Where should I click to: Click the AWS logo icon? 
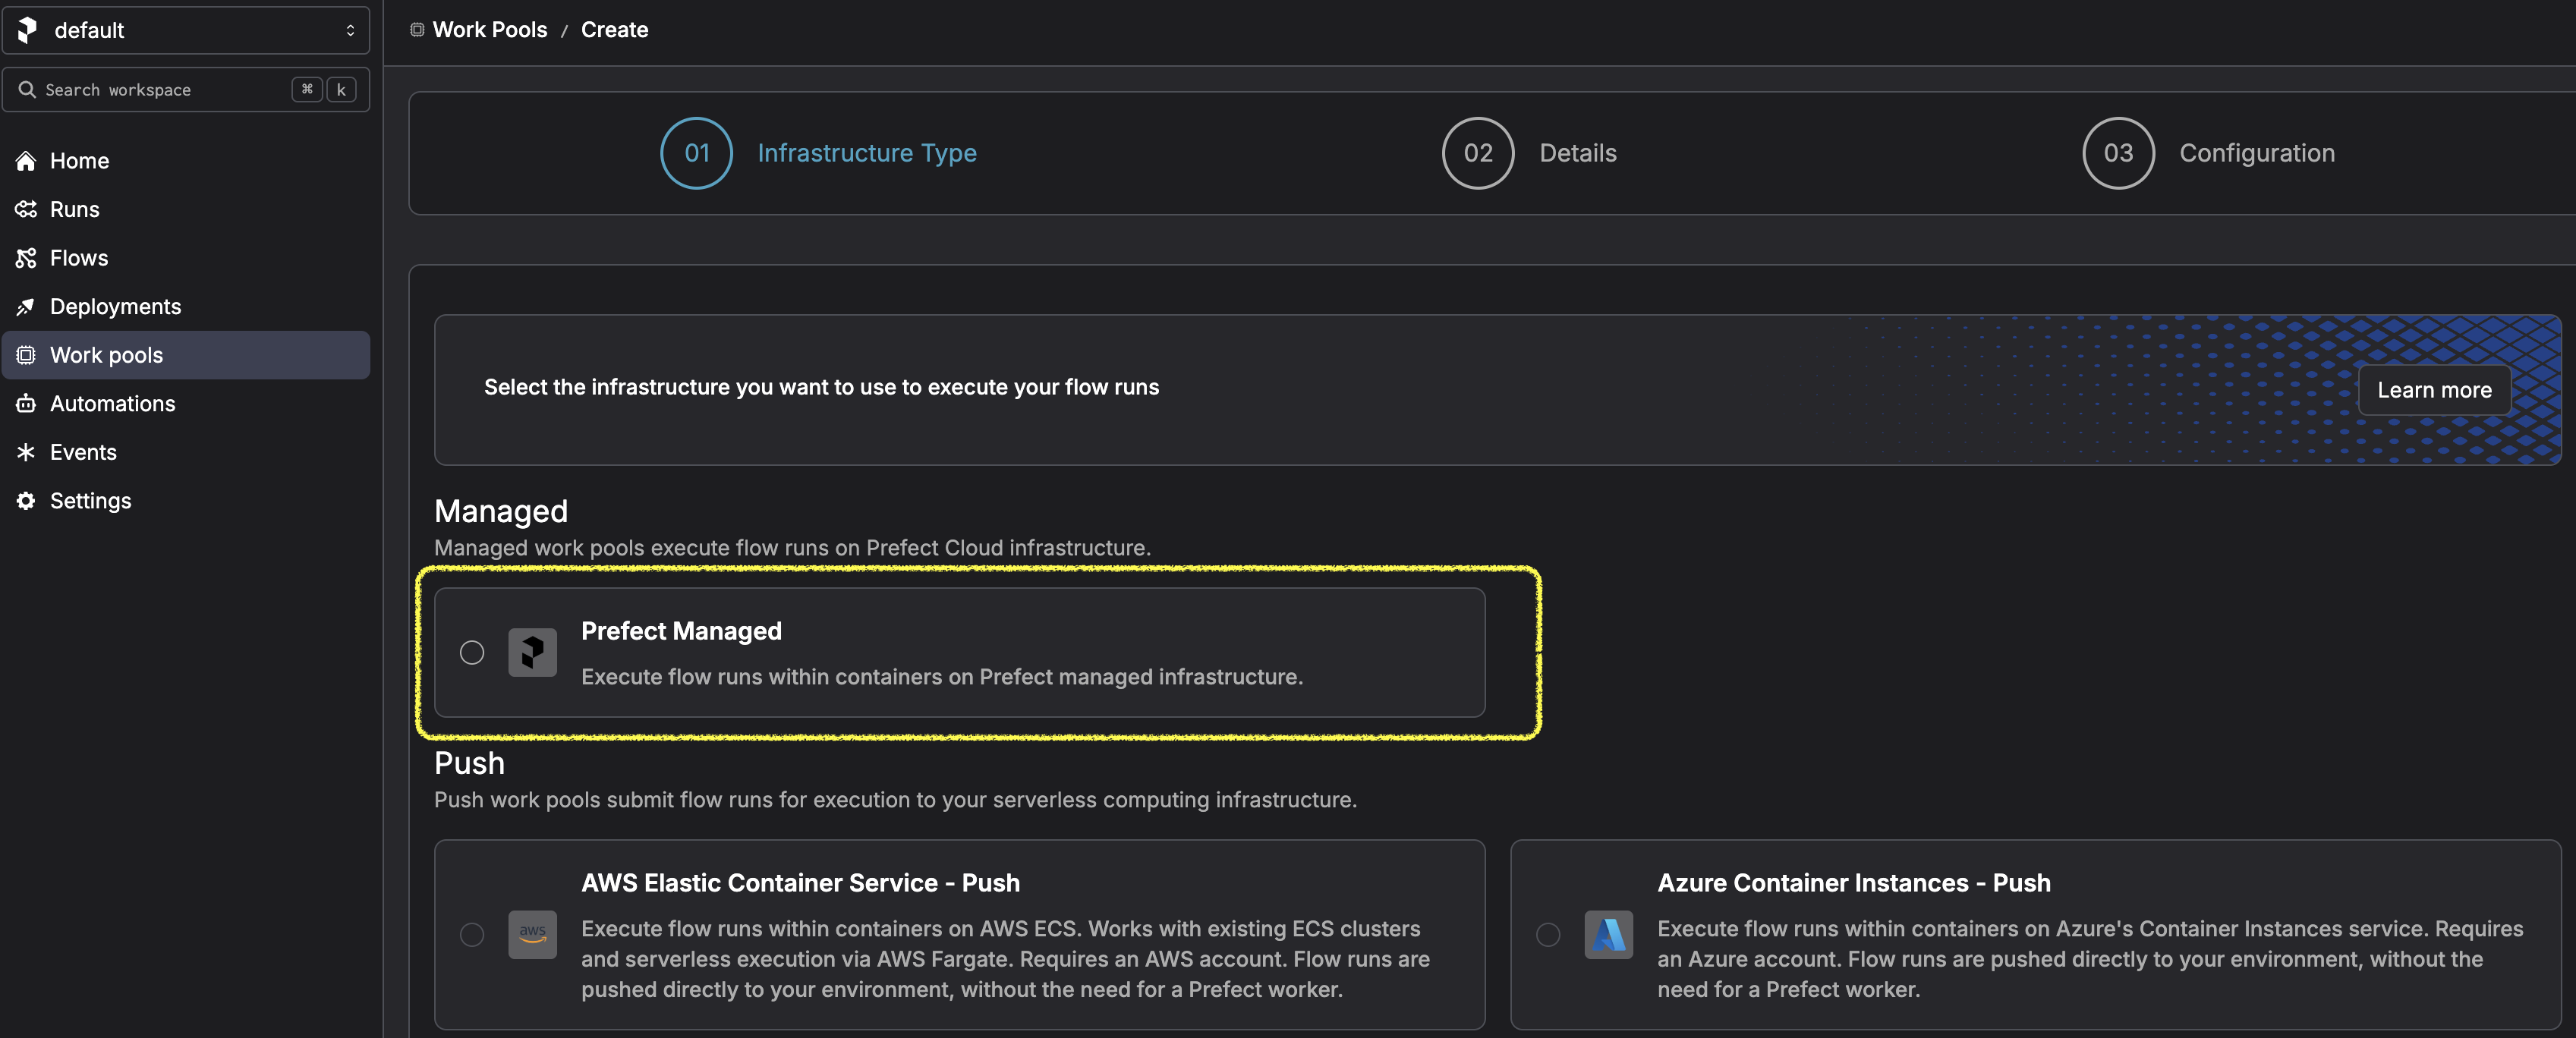(532, 934)
